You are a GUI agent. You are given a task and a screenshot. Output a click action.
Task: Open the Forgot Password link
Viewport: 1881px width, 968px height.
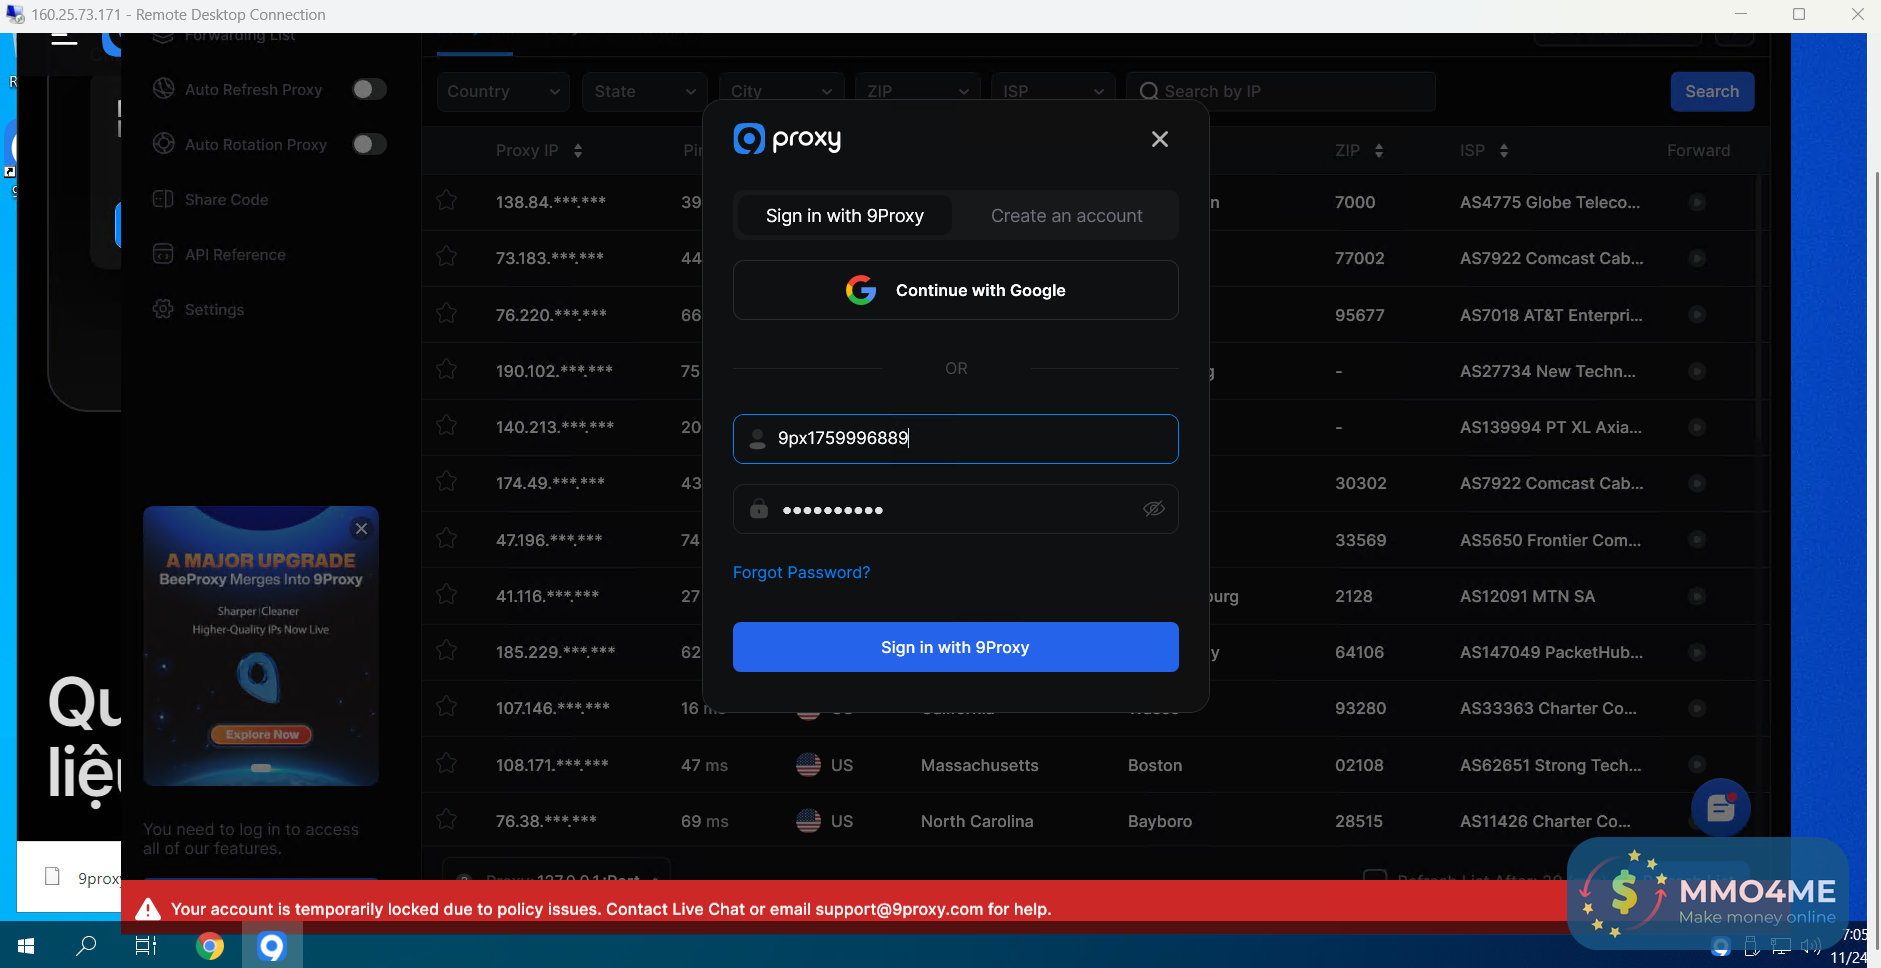[x=801, y=572]
